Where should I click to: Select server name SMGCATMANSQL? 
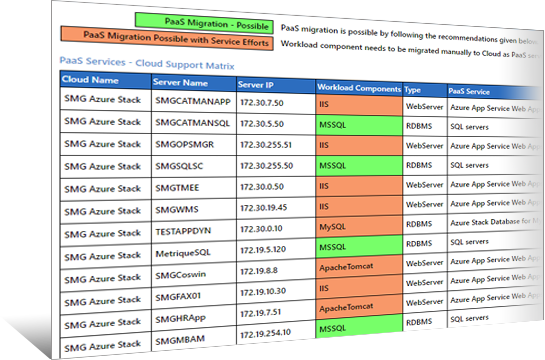(x=193, y=123)
